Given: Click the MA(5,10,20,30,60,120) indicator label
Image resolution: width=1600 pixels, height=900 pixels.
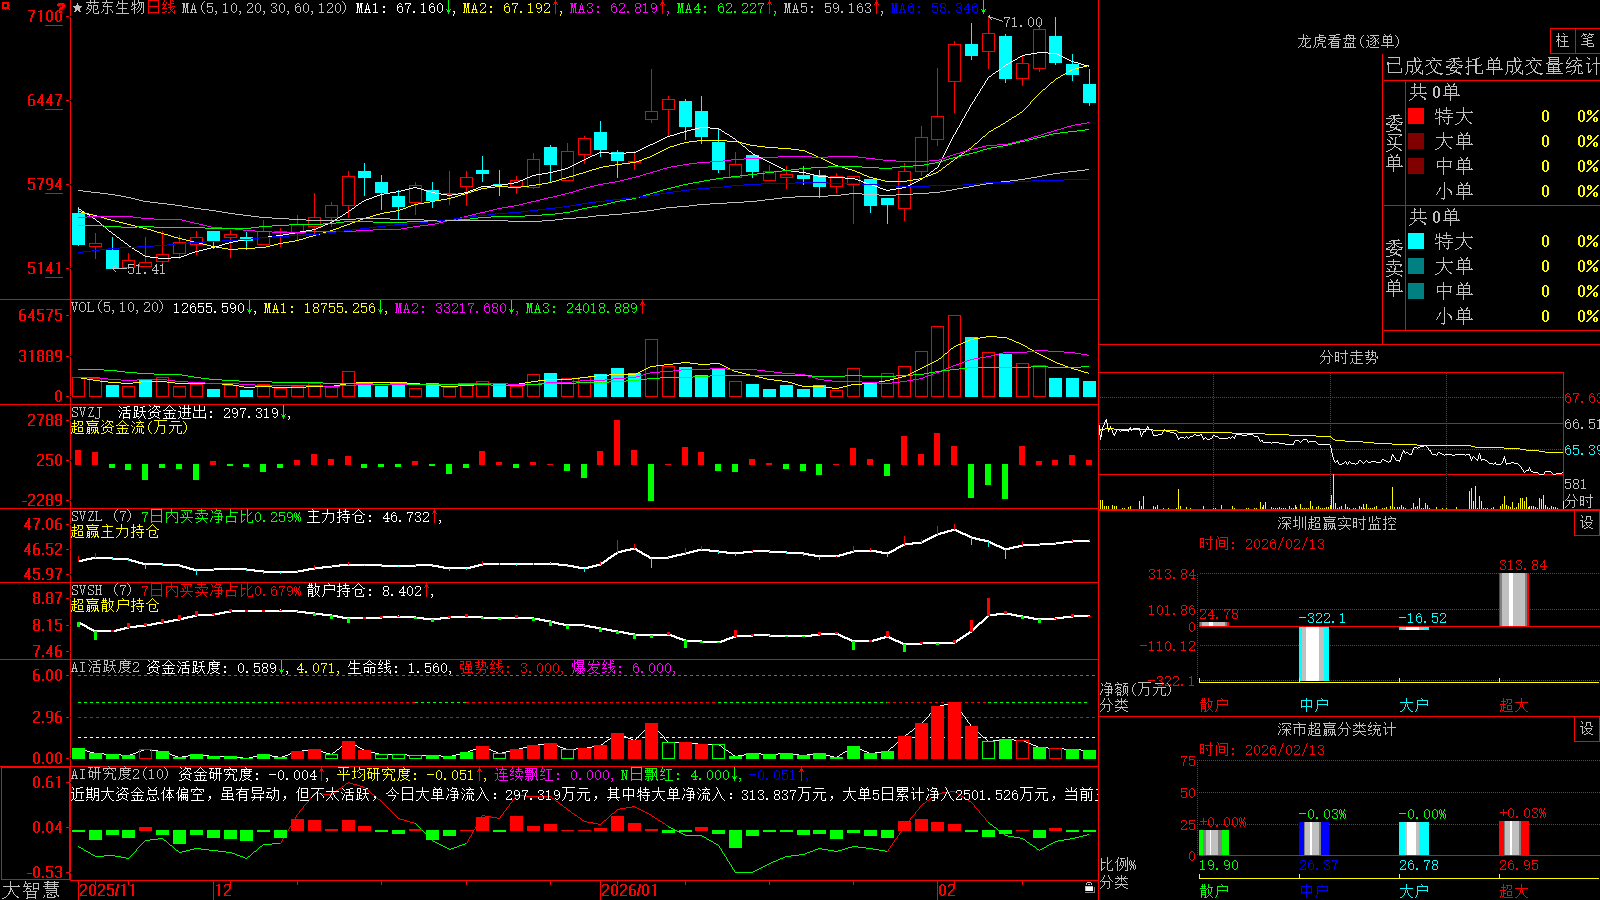Looking at the screenshot, I should tap(264, 8).
